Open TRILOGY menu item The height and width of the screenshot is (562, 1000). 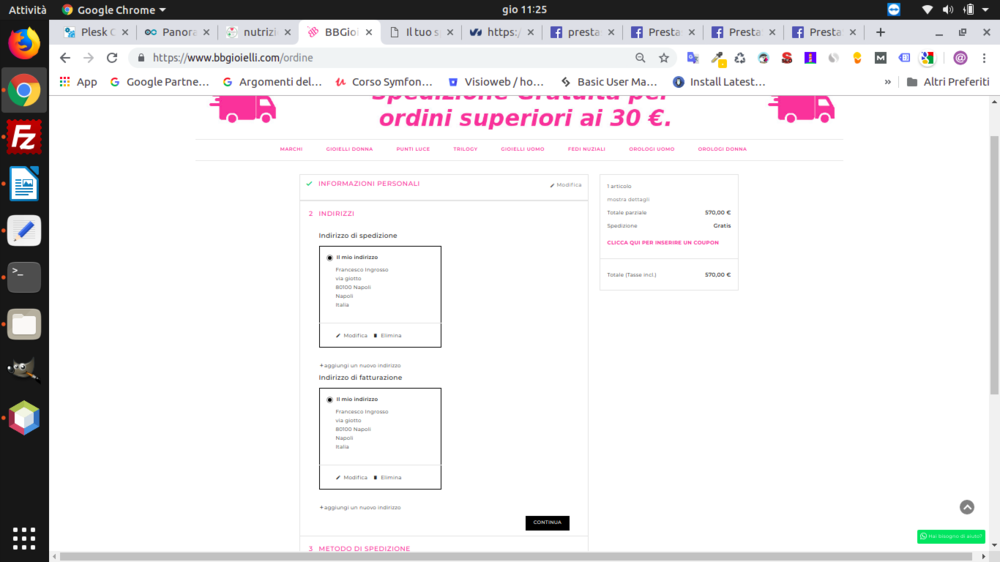pos(466,149)
